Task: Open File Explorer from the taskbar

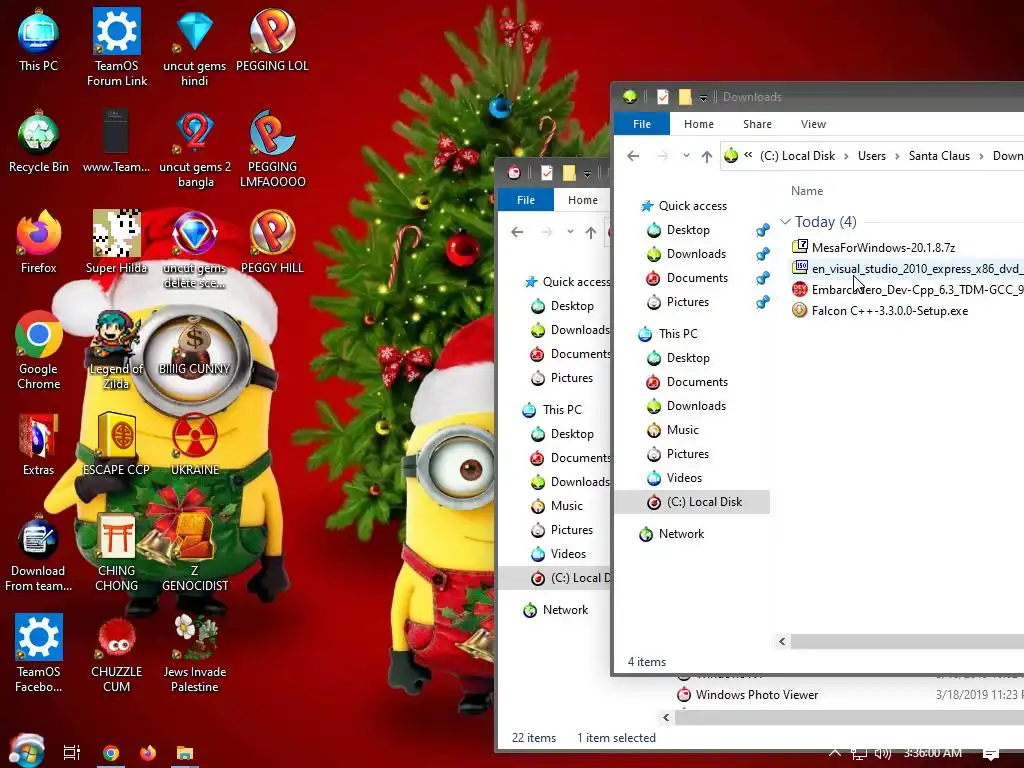Action: click(x=185, y=753)
